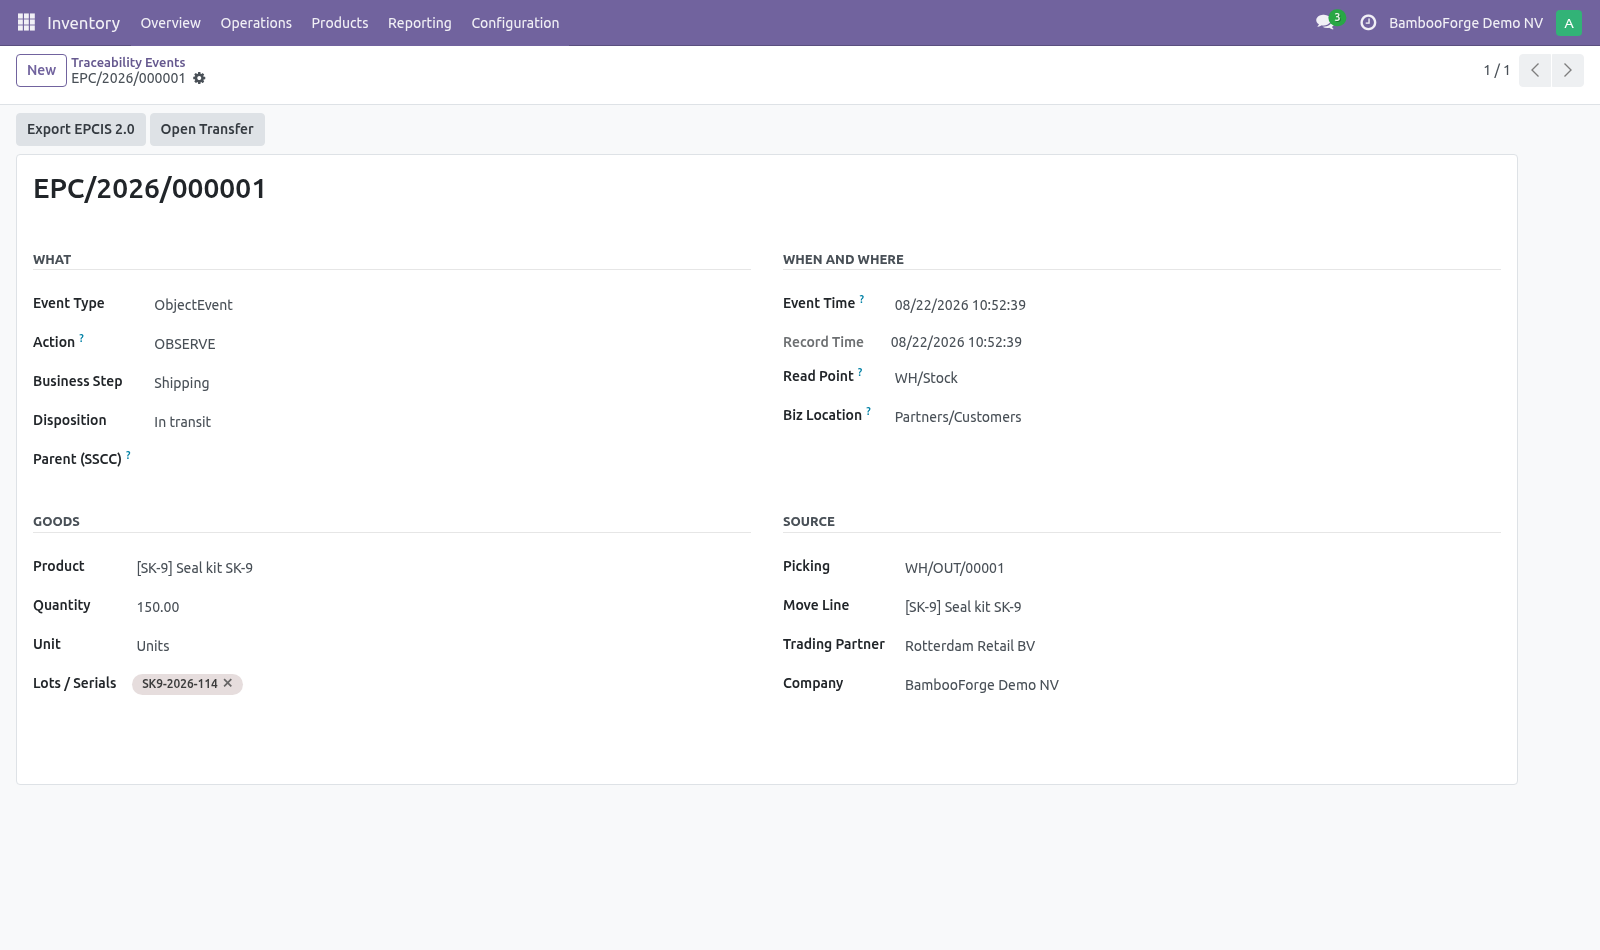
Task: Click the Event Time date field
Action: [x=1197, y=305]
